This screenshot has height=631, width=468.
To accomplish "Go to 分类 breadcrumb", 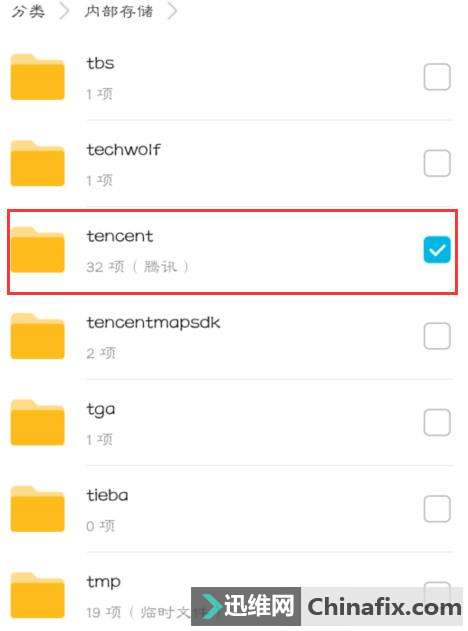I will (x=28, y=11).
